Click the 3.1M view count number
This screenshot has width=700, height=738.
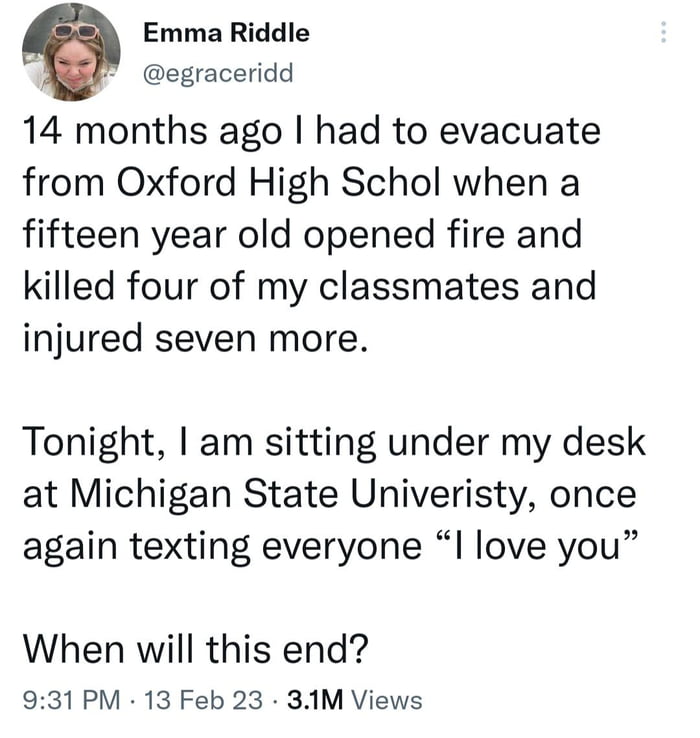pos(315,701)
